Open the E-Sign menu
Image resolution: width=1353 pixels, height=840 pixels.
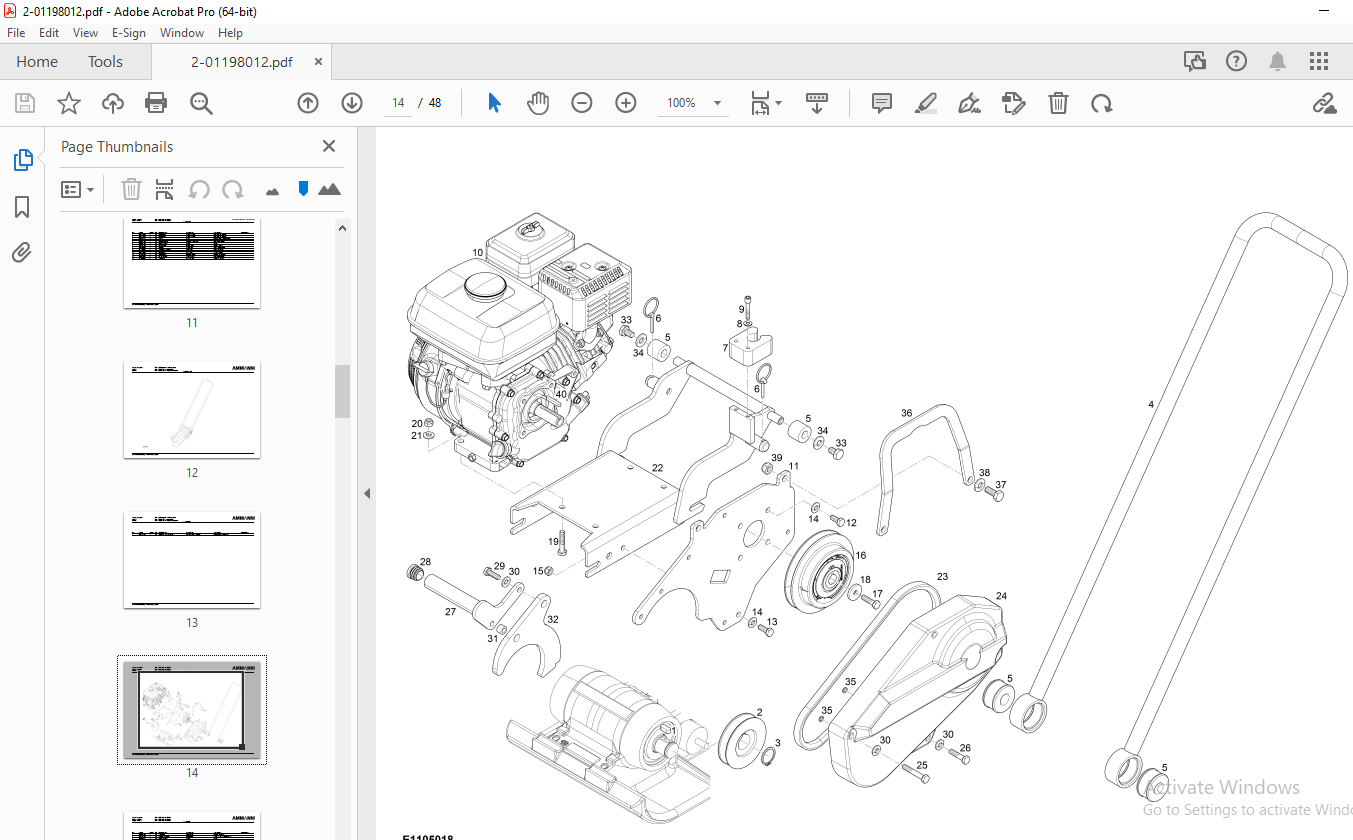click(x=129, y=33)
